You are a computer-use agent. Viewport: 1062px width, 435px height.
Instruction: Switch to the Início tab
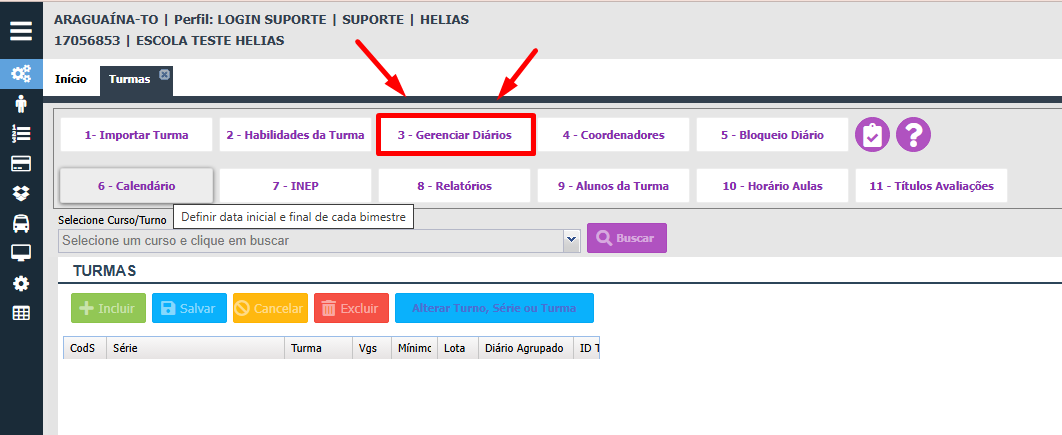tap(70, 79)
